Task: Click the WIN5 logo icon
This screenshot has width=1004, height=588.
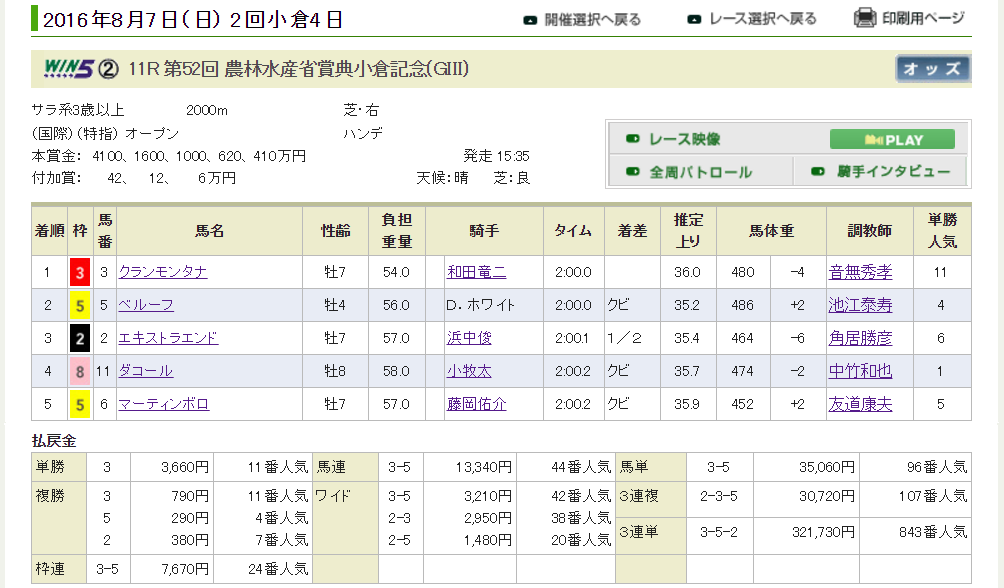Action: [69, 69]
